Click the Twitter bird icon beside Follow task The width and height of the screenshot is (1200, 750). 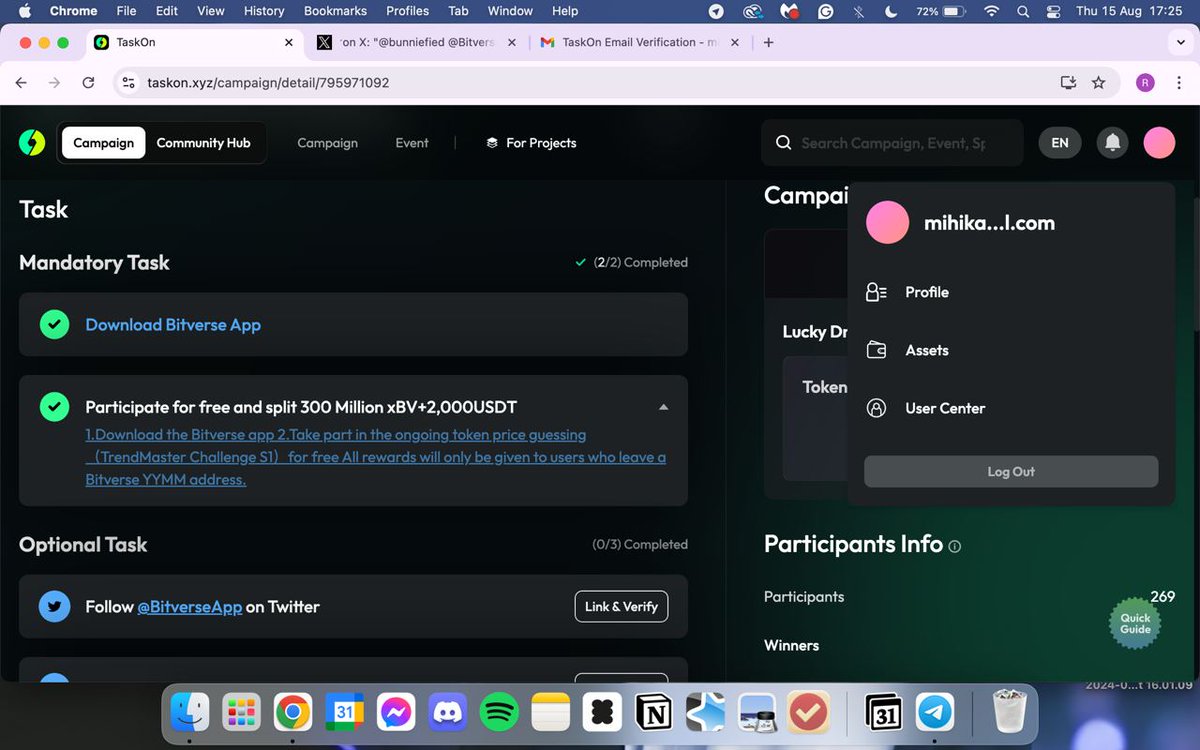point(54,606)
